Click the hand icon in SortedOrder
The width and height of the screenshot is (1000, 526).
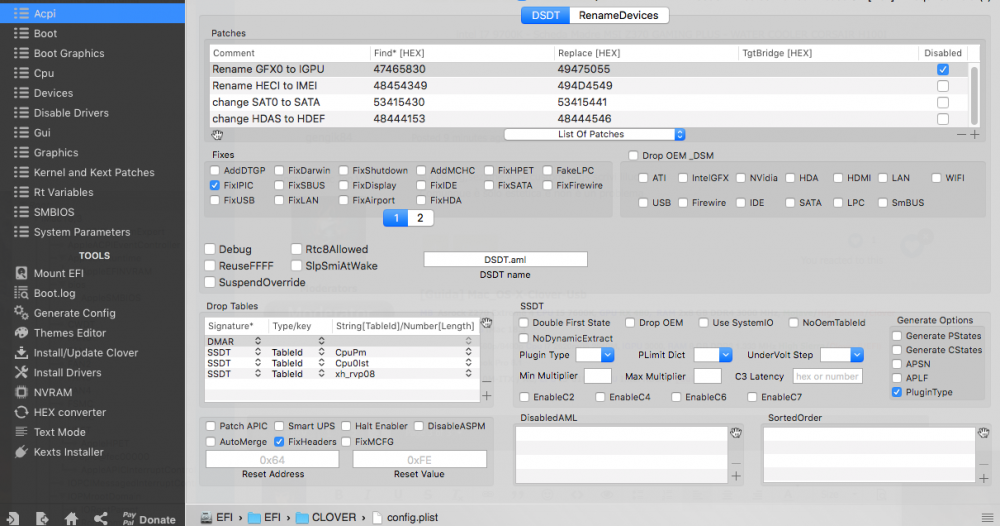click(x=984, y=433)
